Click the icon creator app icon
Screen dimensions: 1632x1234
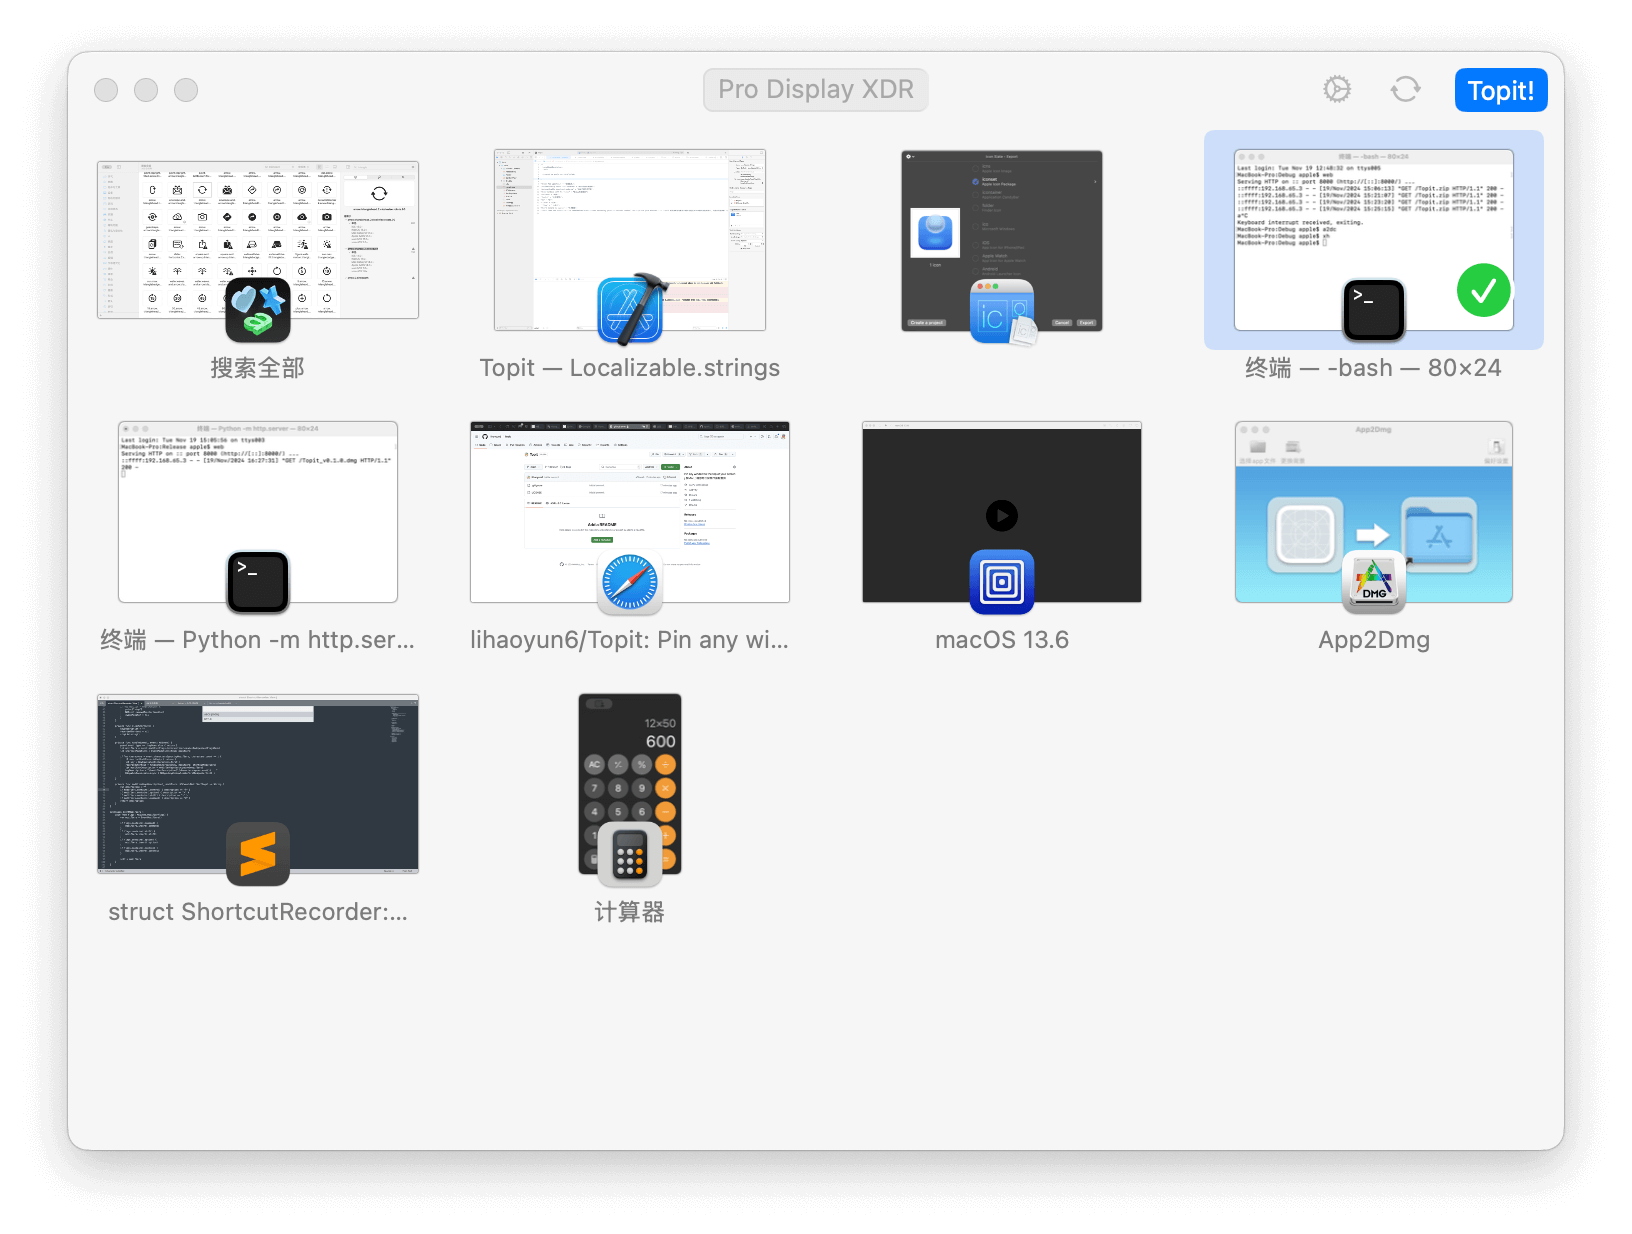1002,311
